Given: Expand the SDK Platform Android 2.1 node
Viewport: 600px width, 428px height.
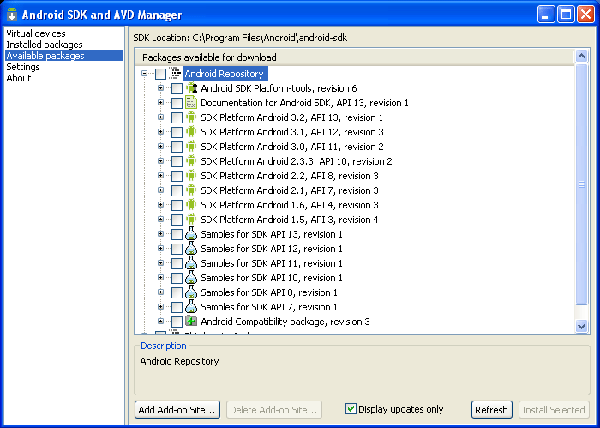Looking at the screenshot, I should (161, 190).
